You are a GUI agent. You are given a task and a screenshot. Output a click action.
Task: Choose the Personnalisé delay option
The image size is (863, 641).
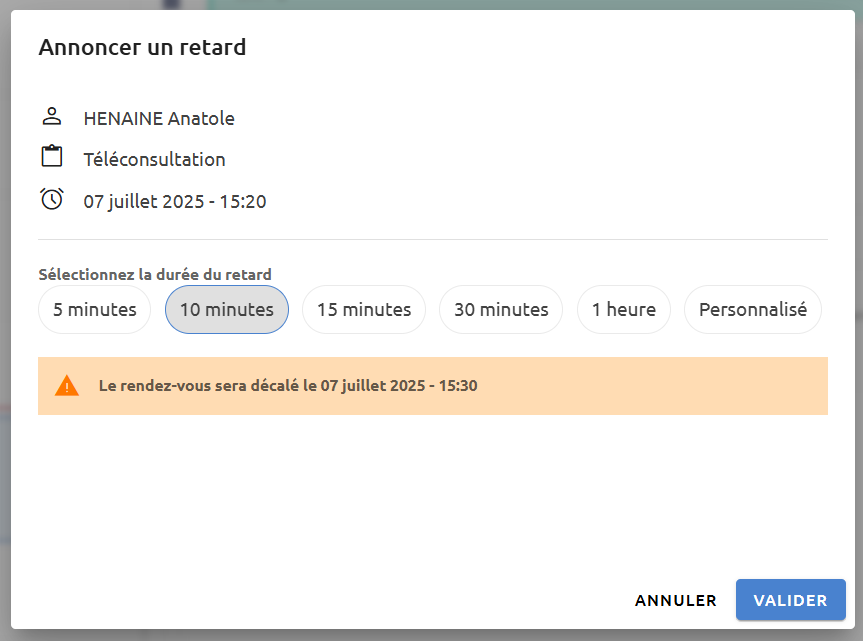[x=753, y=309]
